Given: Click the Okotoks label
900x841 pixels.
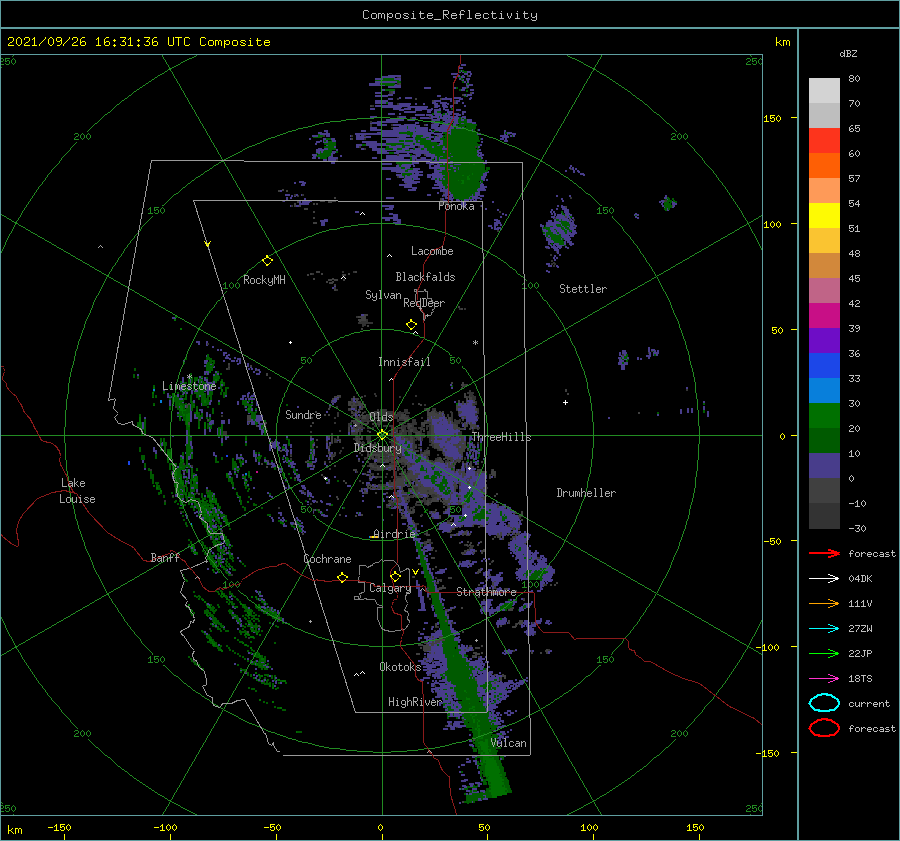Looking at the screenshot, I should [400, 666].
